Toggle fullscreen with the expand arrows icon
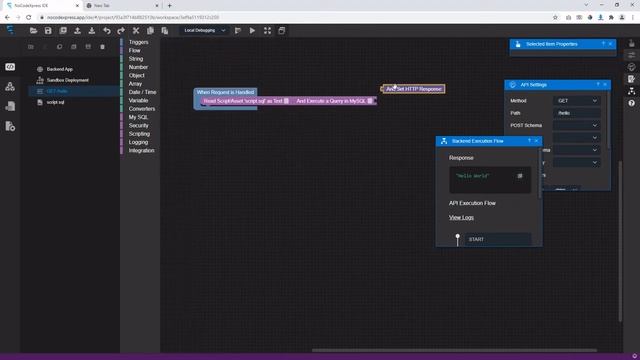Image resolution: width=640 pixels, height=360 pixels. pyautogui.click(x=267, y=31)
